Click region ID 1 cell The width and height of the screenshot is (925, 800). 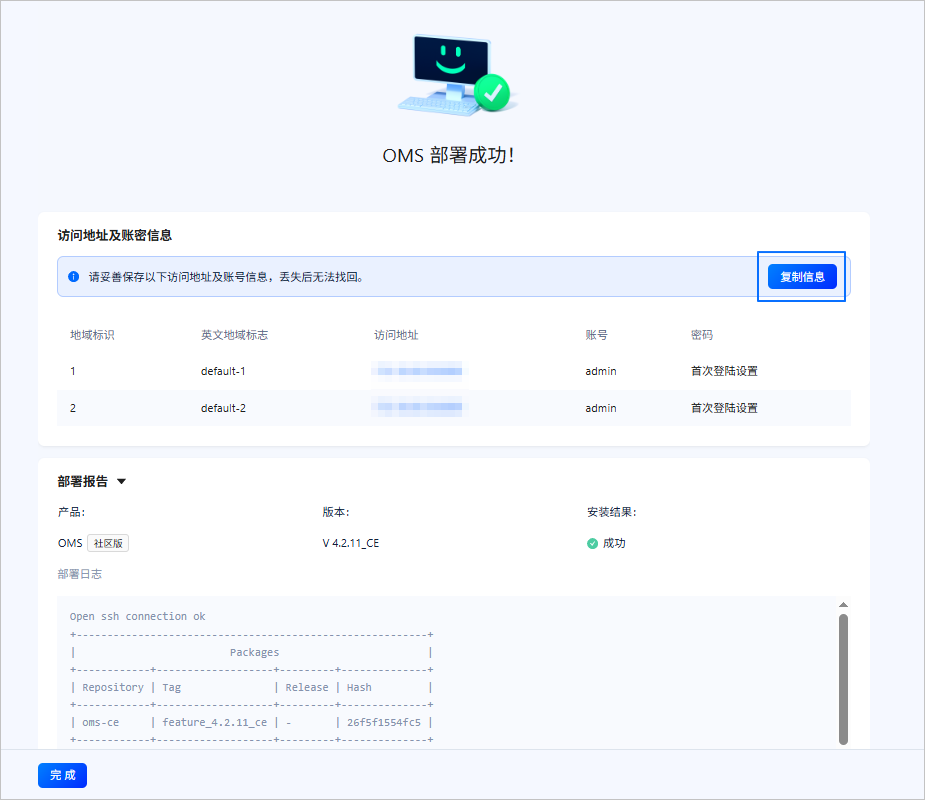73,371
